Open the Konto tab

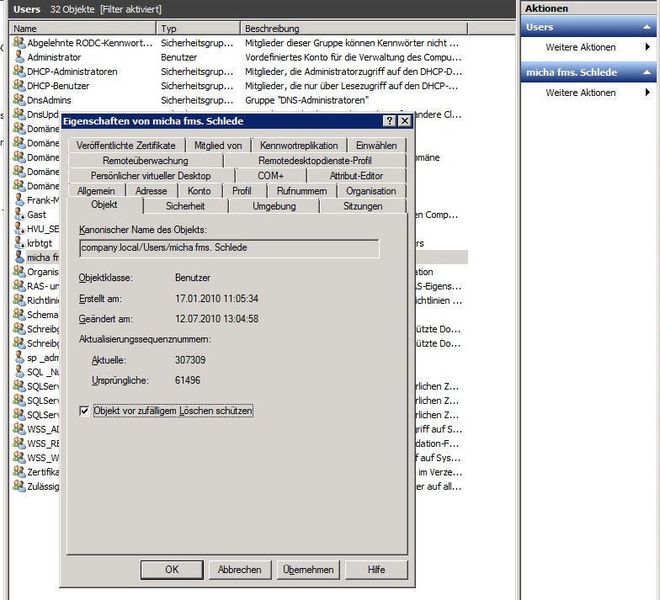click(199, 191)
